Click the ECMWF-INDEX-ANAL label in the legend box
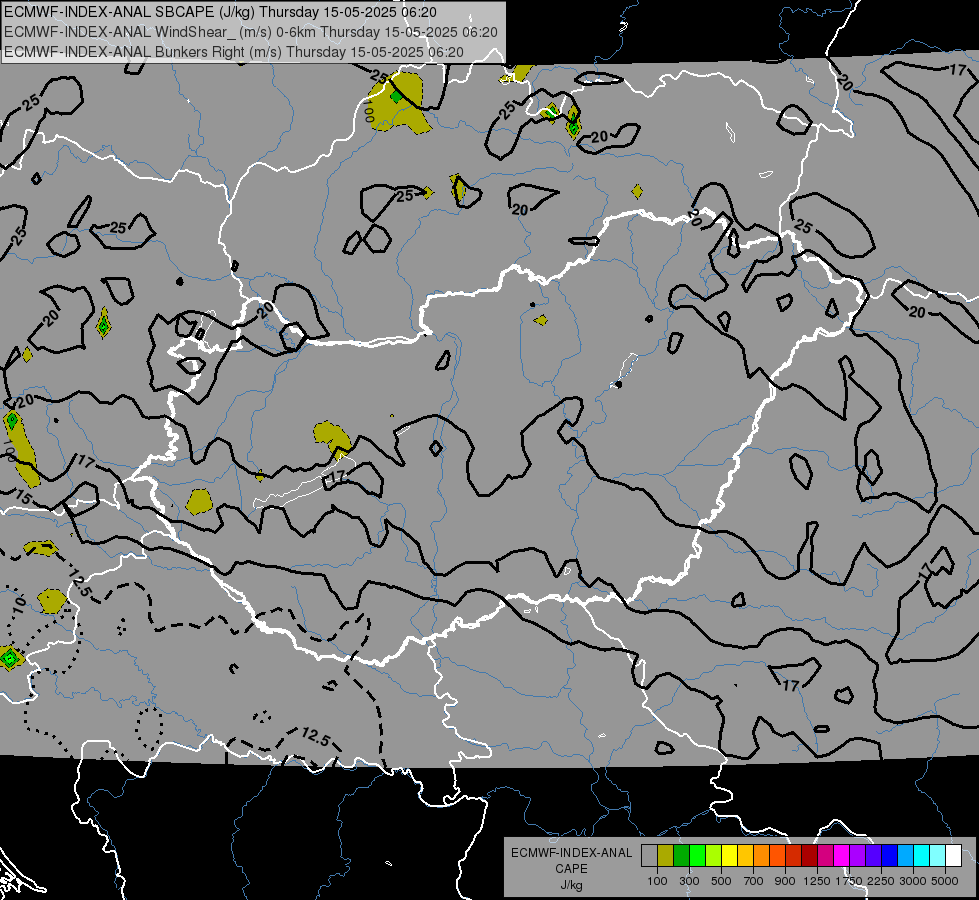The height and width of the screenshot is (900, 979). click(x=571, y=853)
